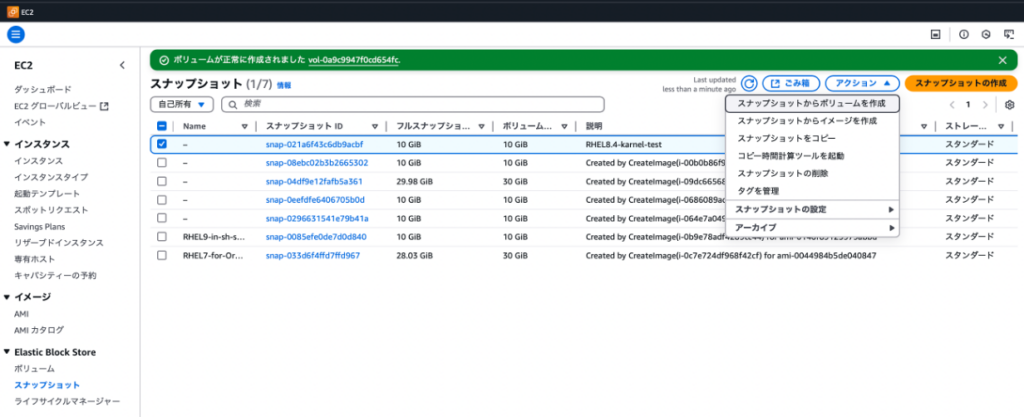This screenshot has width=1024, height=417.
Task: Toggle the select-all header checkbox
Action: (162, 127)
